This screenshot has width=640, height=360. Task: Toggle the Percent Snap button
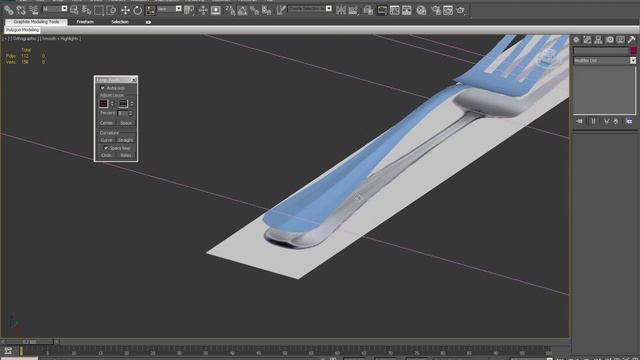[x=254, y=10]
